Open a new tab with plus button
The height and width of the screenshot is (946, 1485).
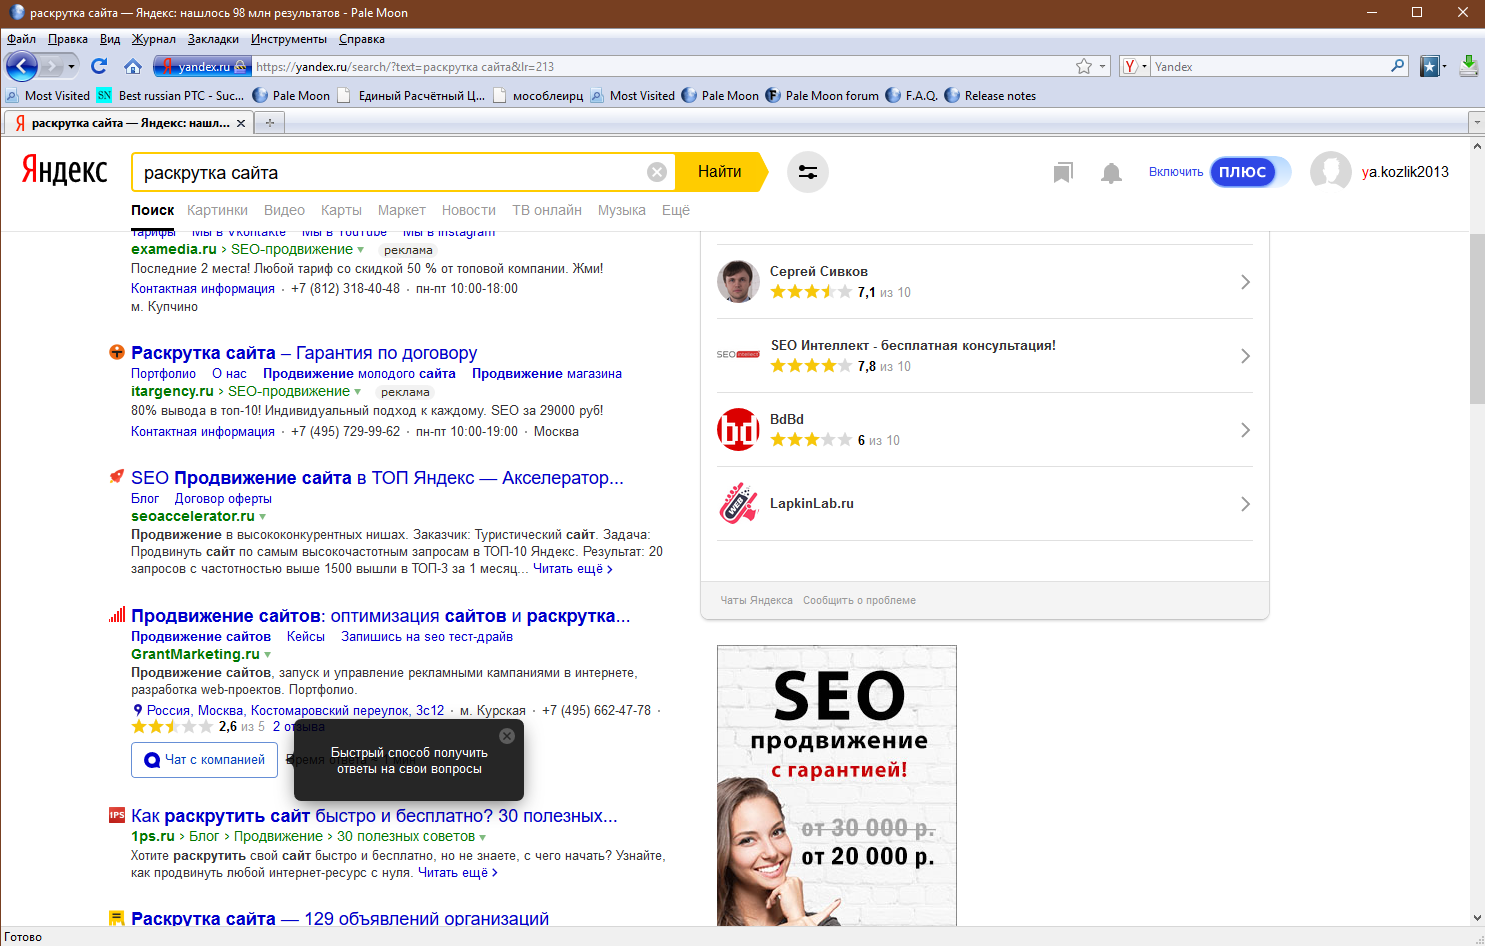[x=269, y=123]
